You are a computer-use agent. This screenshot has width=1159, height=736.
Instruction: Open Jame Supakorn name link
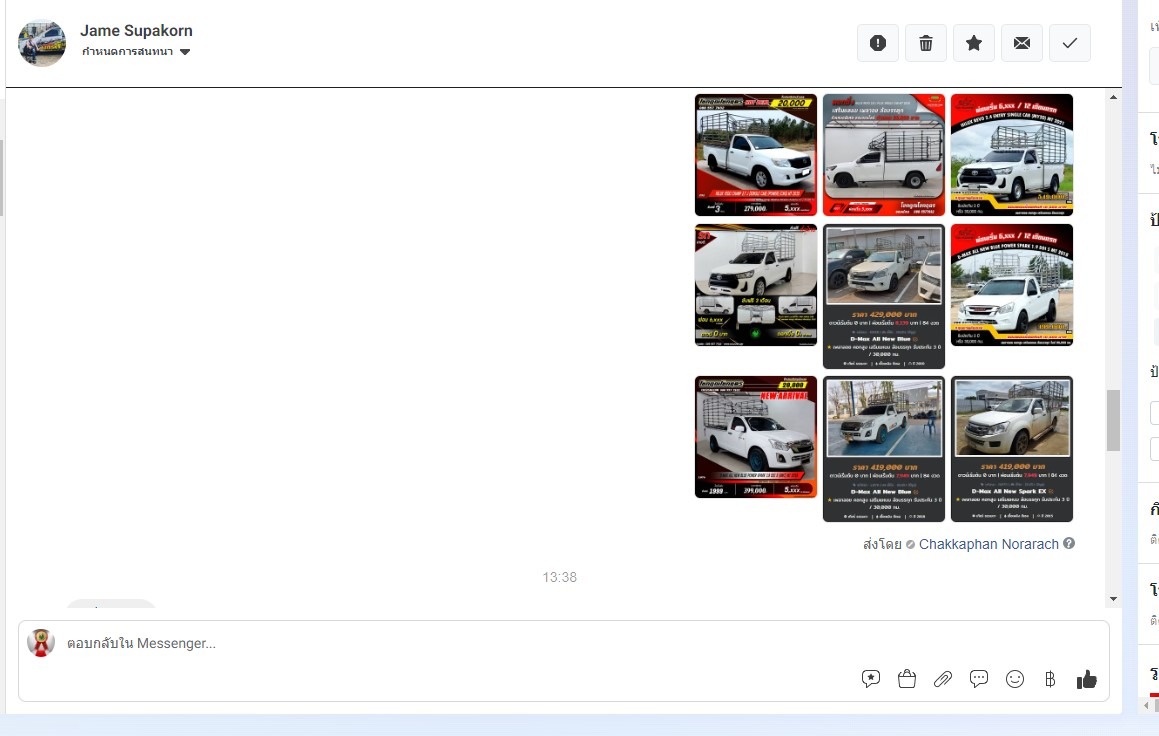pos(136,30)
